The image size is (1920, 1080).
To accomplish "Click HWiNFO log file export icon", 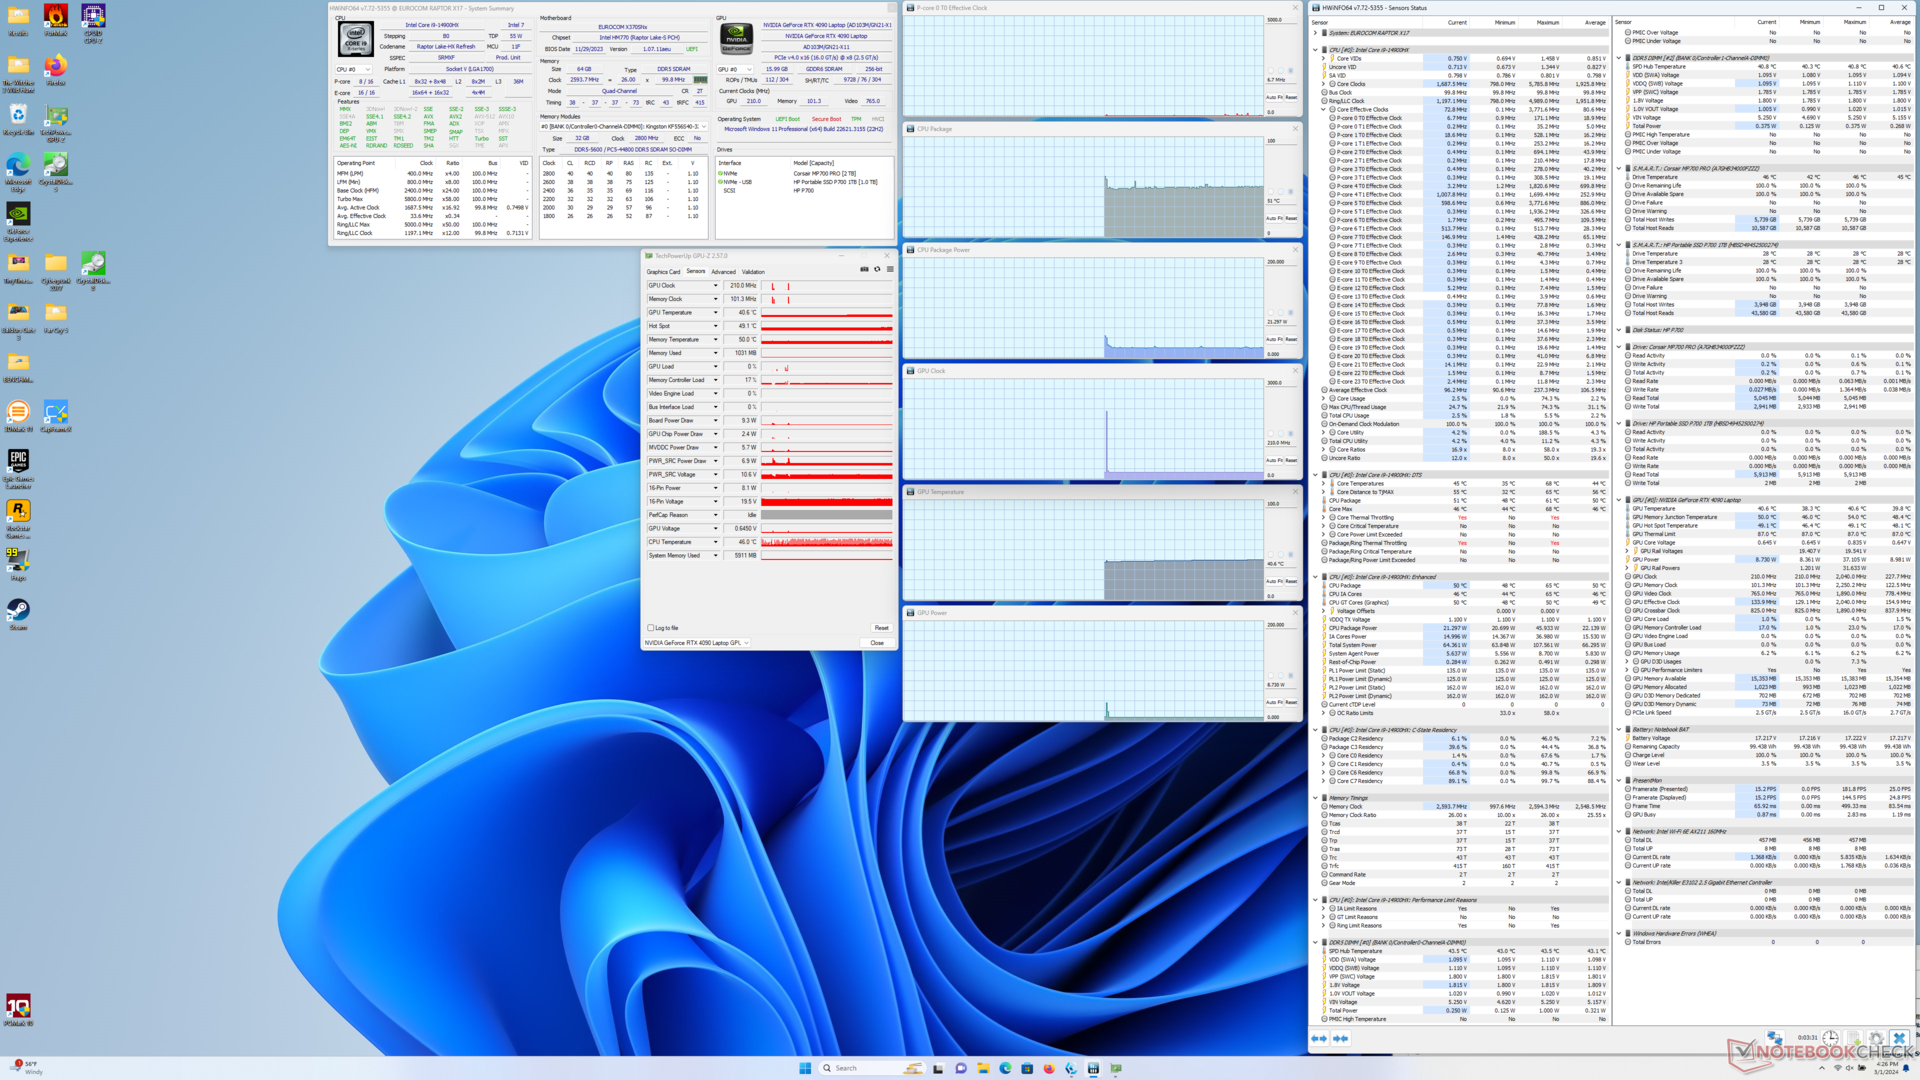I will 1854,1038.
